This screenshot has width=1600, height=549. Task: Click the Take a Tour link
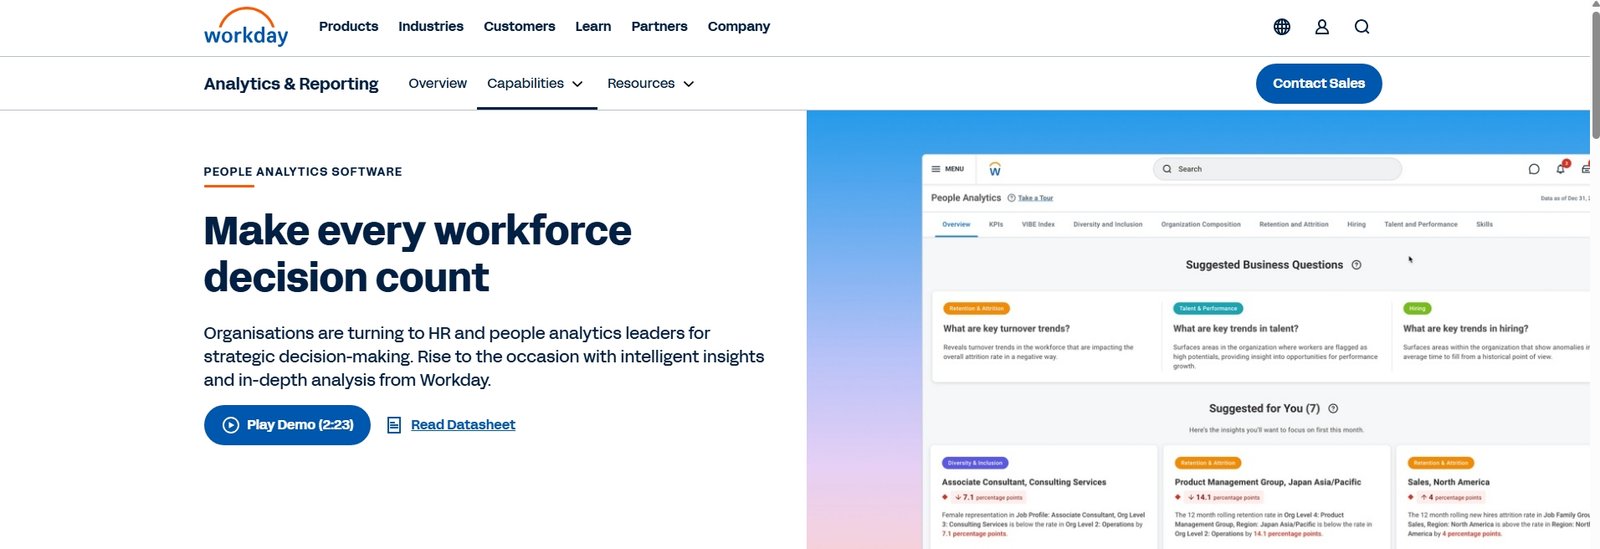tap(1035, 198)
